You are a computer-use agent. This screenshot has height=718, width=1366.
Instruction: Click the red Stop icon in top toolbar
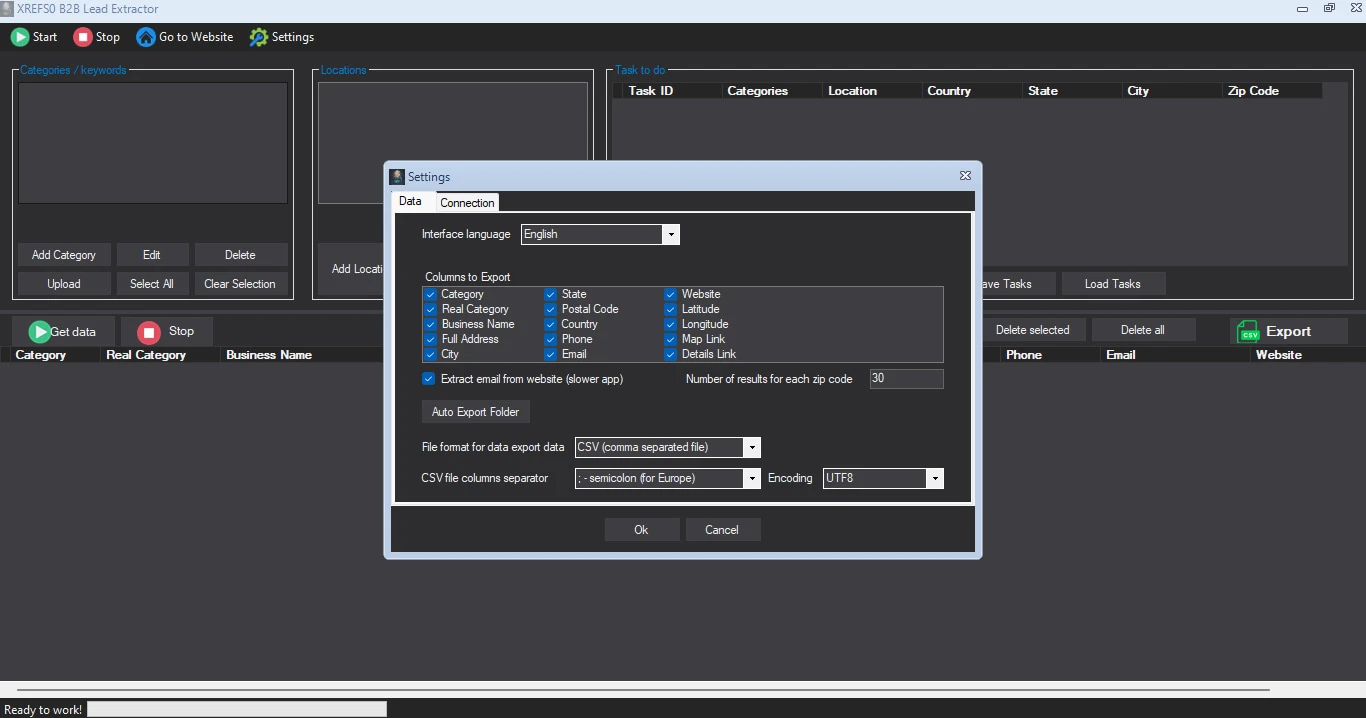(83, 37)
